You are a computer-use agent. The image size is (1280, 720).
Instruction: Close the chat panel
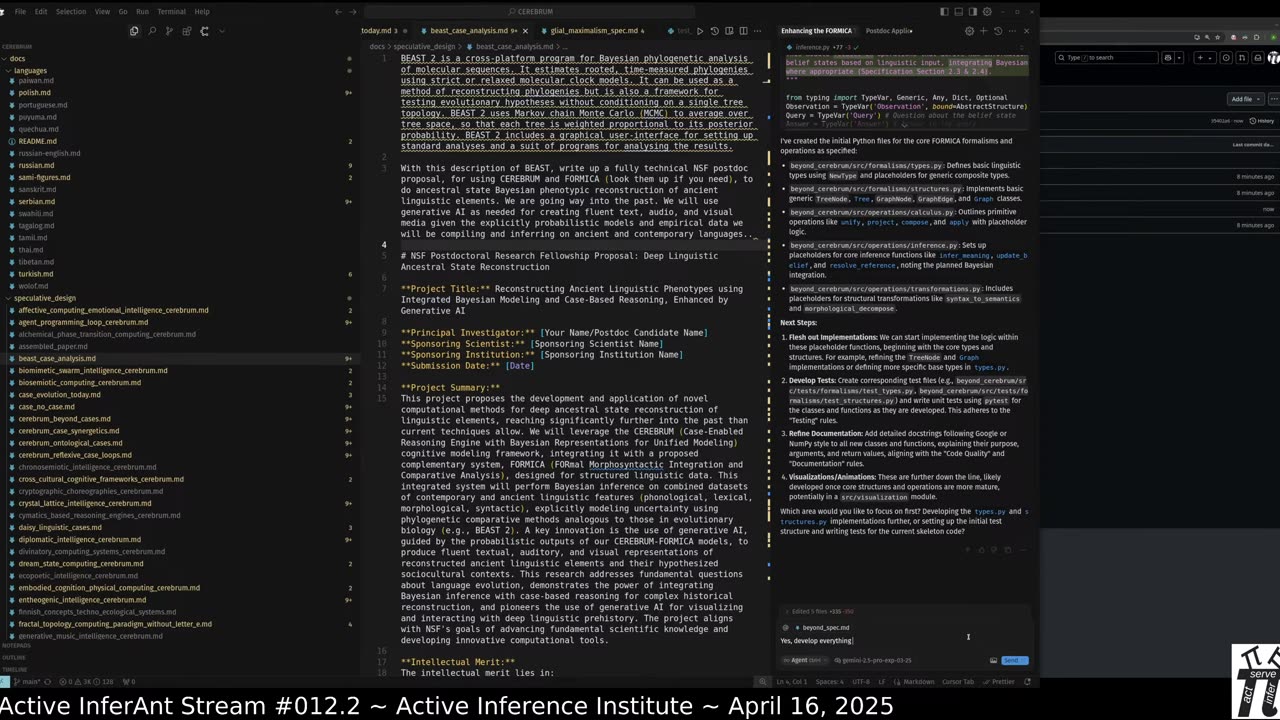[1026, 31]
